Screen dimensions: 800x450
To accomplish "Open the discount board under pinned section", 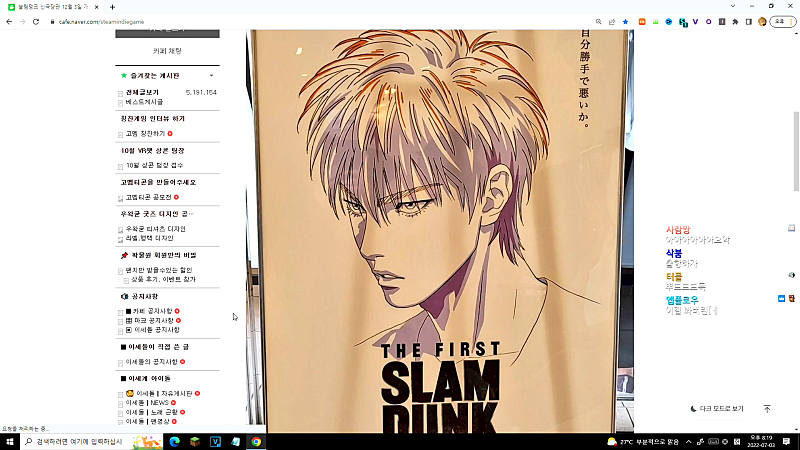I will pyautogui.click(x=159, y=270).
